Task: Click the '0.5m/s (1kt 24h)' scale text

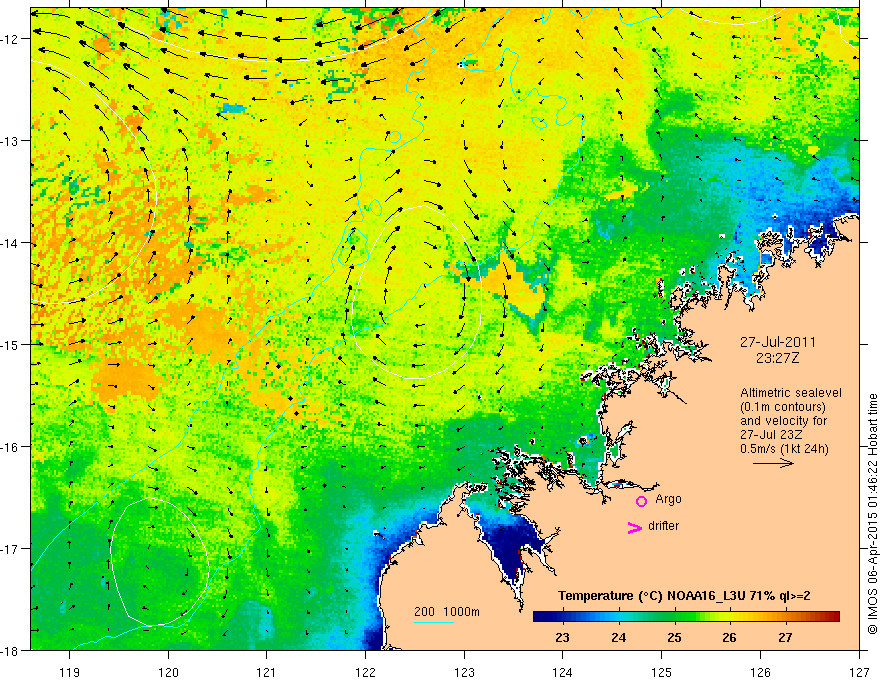Action: pos(785,449)
